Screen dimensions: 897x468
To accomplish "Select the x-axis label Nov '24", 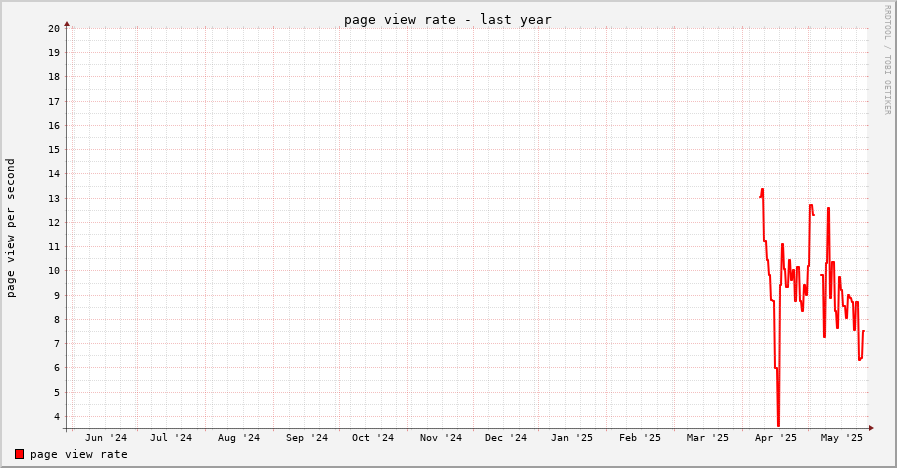I will [x=440, y=438].
